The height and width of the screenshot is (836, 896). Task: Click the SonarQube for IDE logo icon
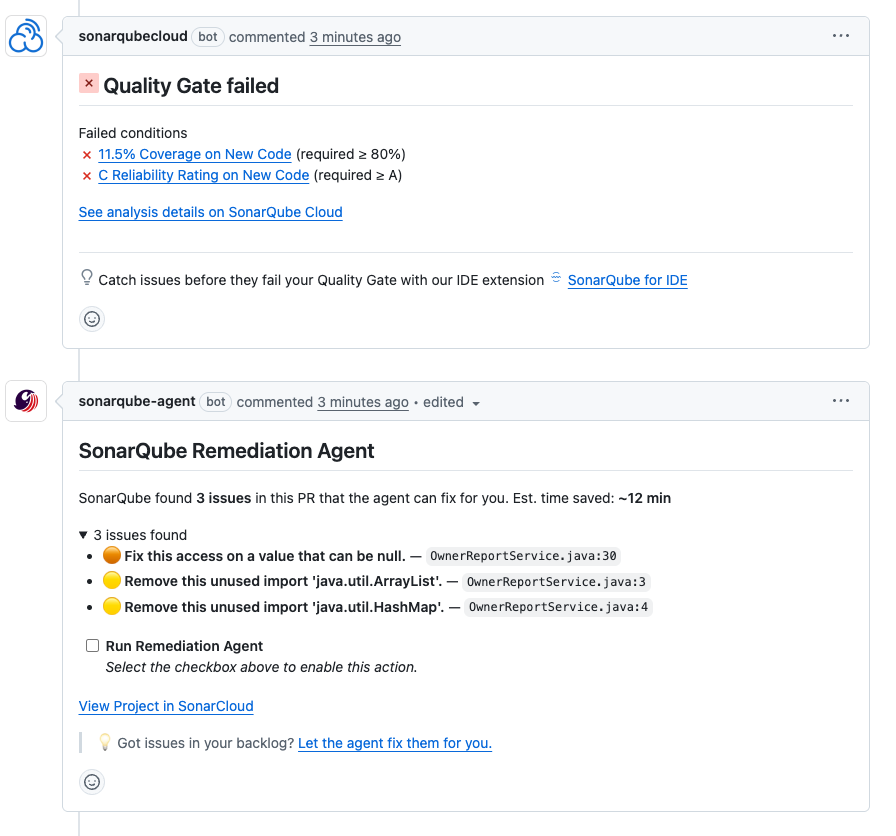pyautogui.click(x=556, y=279)
